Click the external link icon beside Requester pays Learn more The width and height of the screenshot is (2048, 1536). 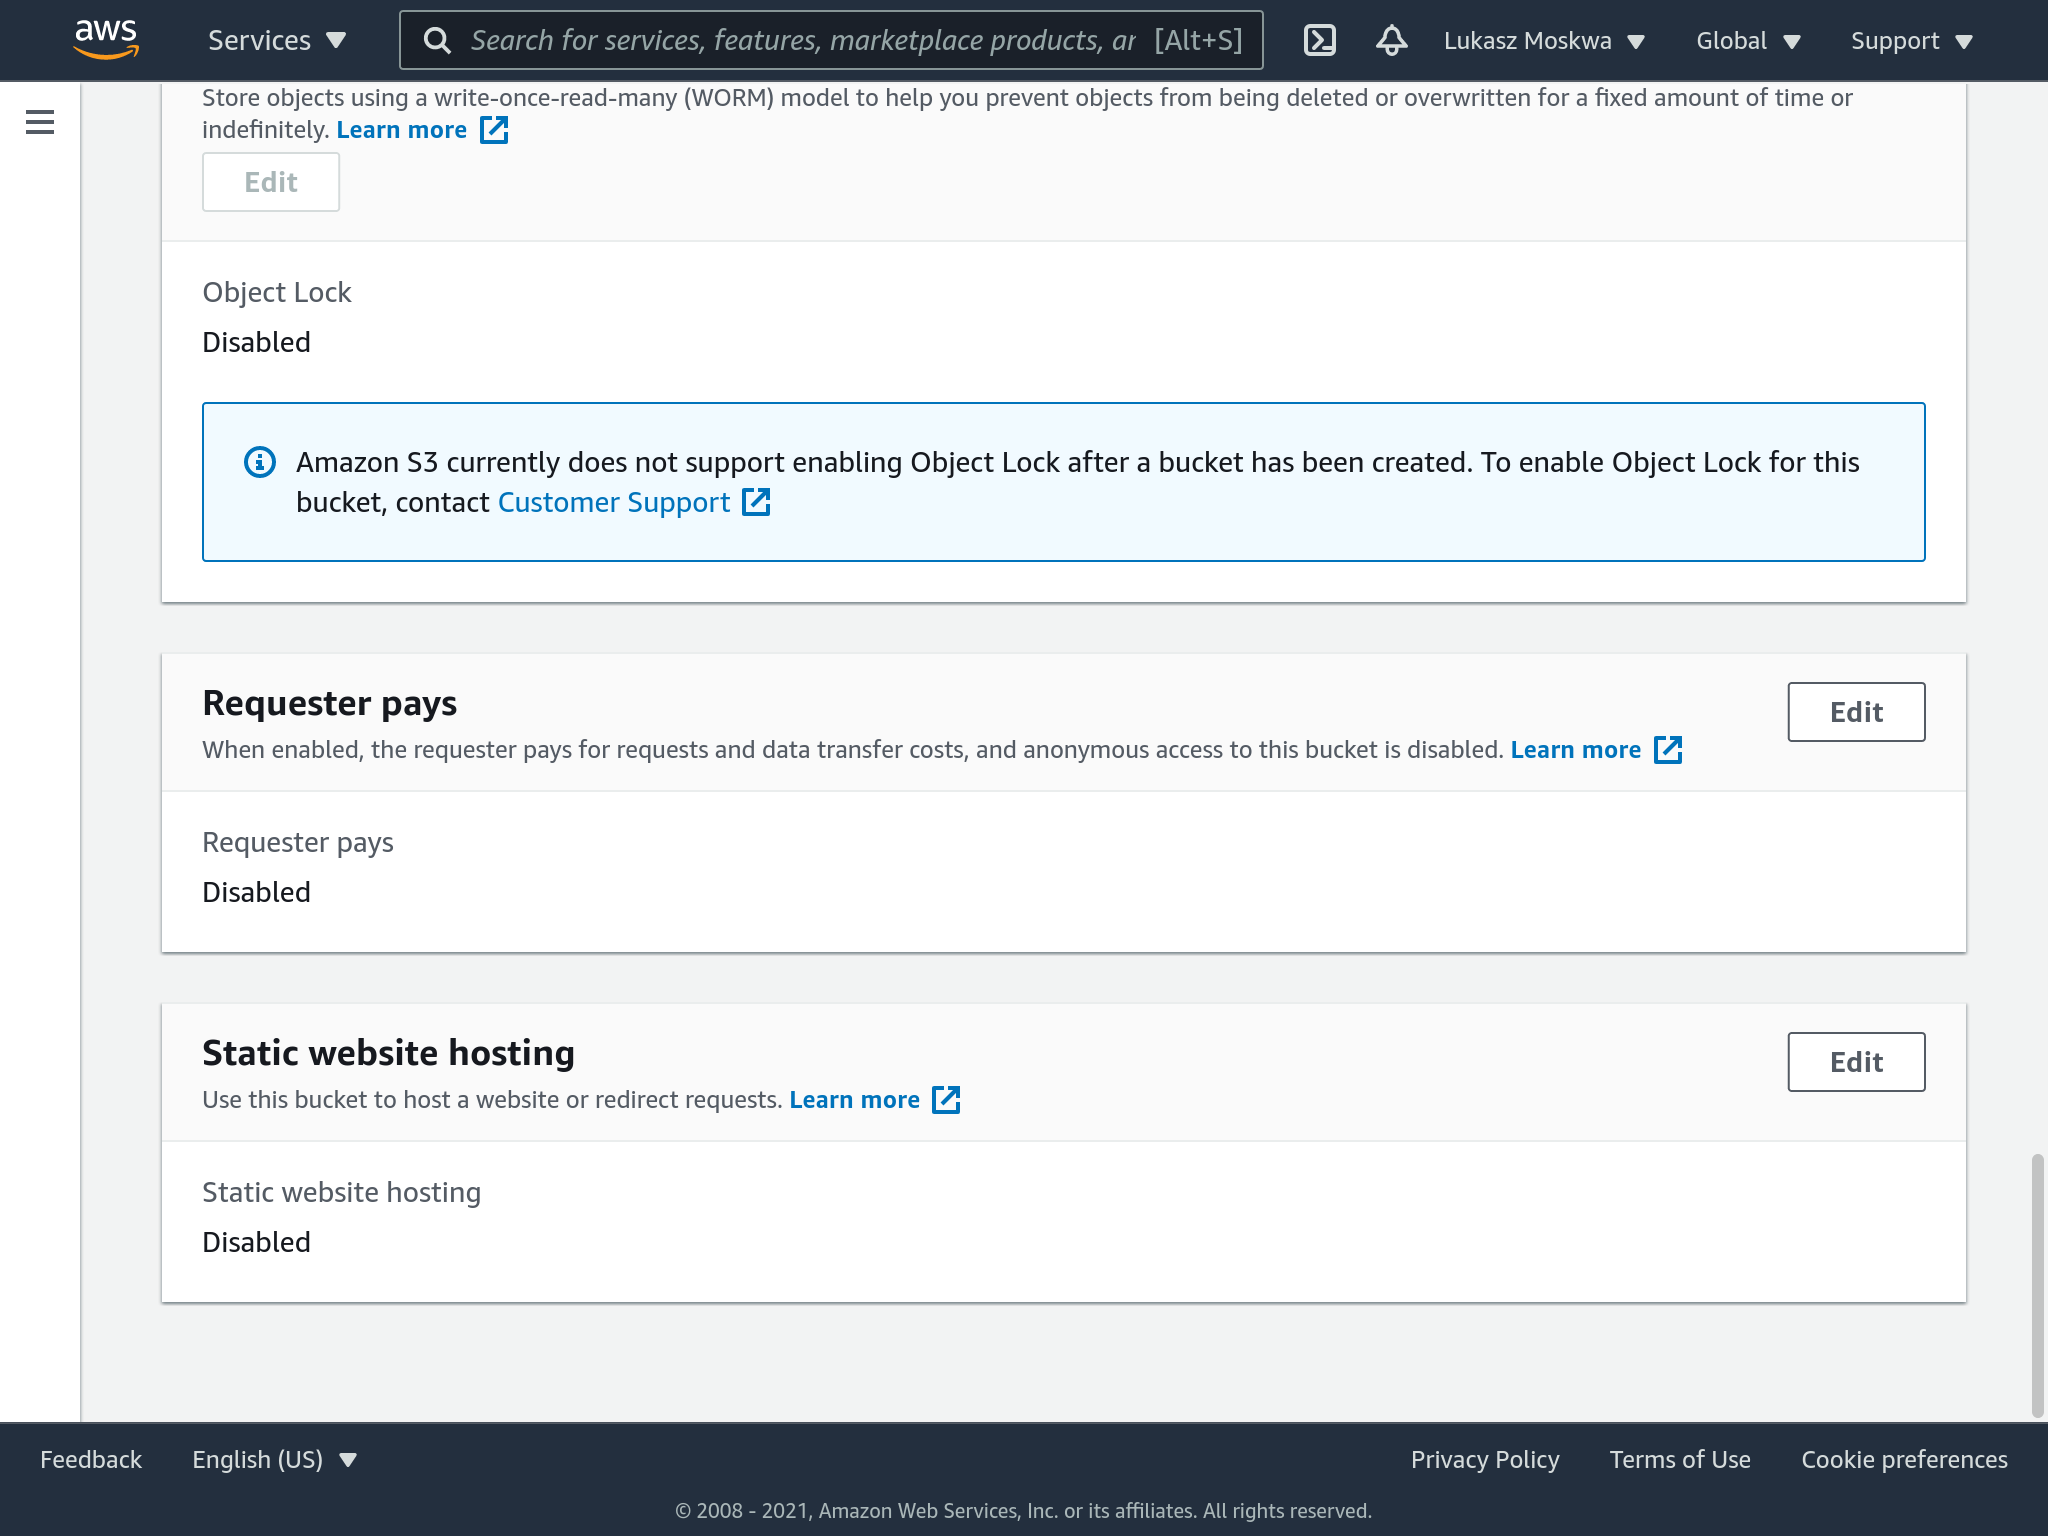(1668, 750)
